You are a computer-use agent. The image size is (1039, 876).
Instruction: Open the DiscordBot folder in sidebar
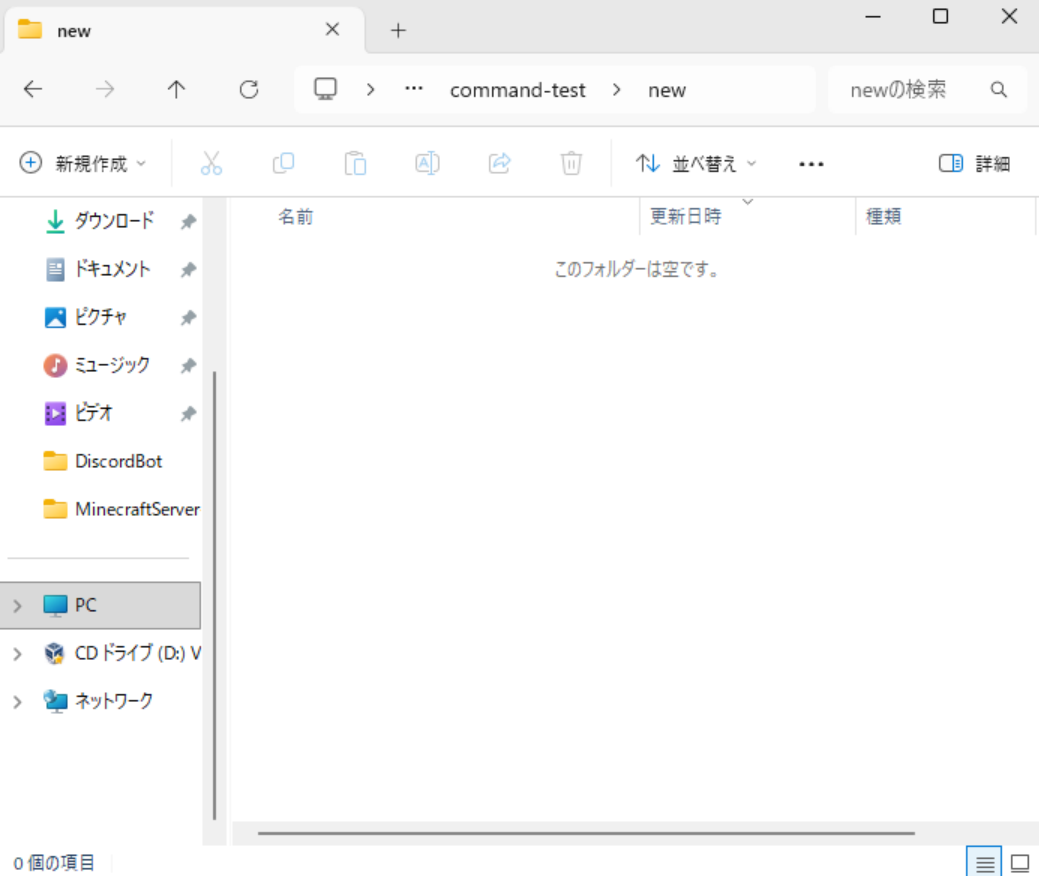pos(117,461)
